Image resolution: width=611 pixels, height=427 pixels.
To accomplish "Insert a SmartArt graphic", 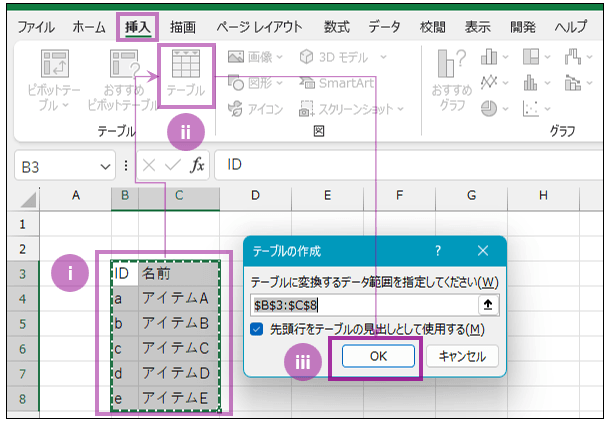I will pyautogui.click(x=337, y=83).
